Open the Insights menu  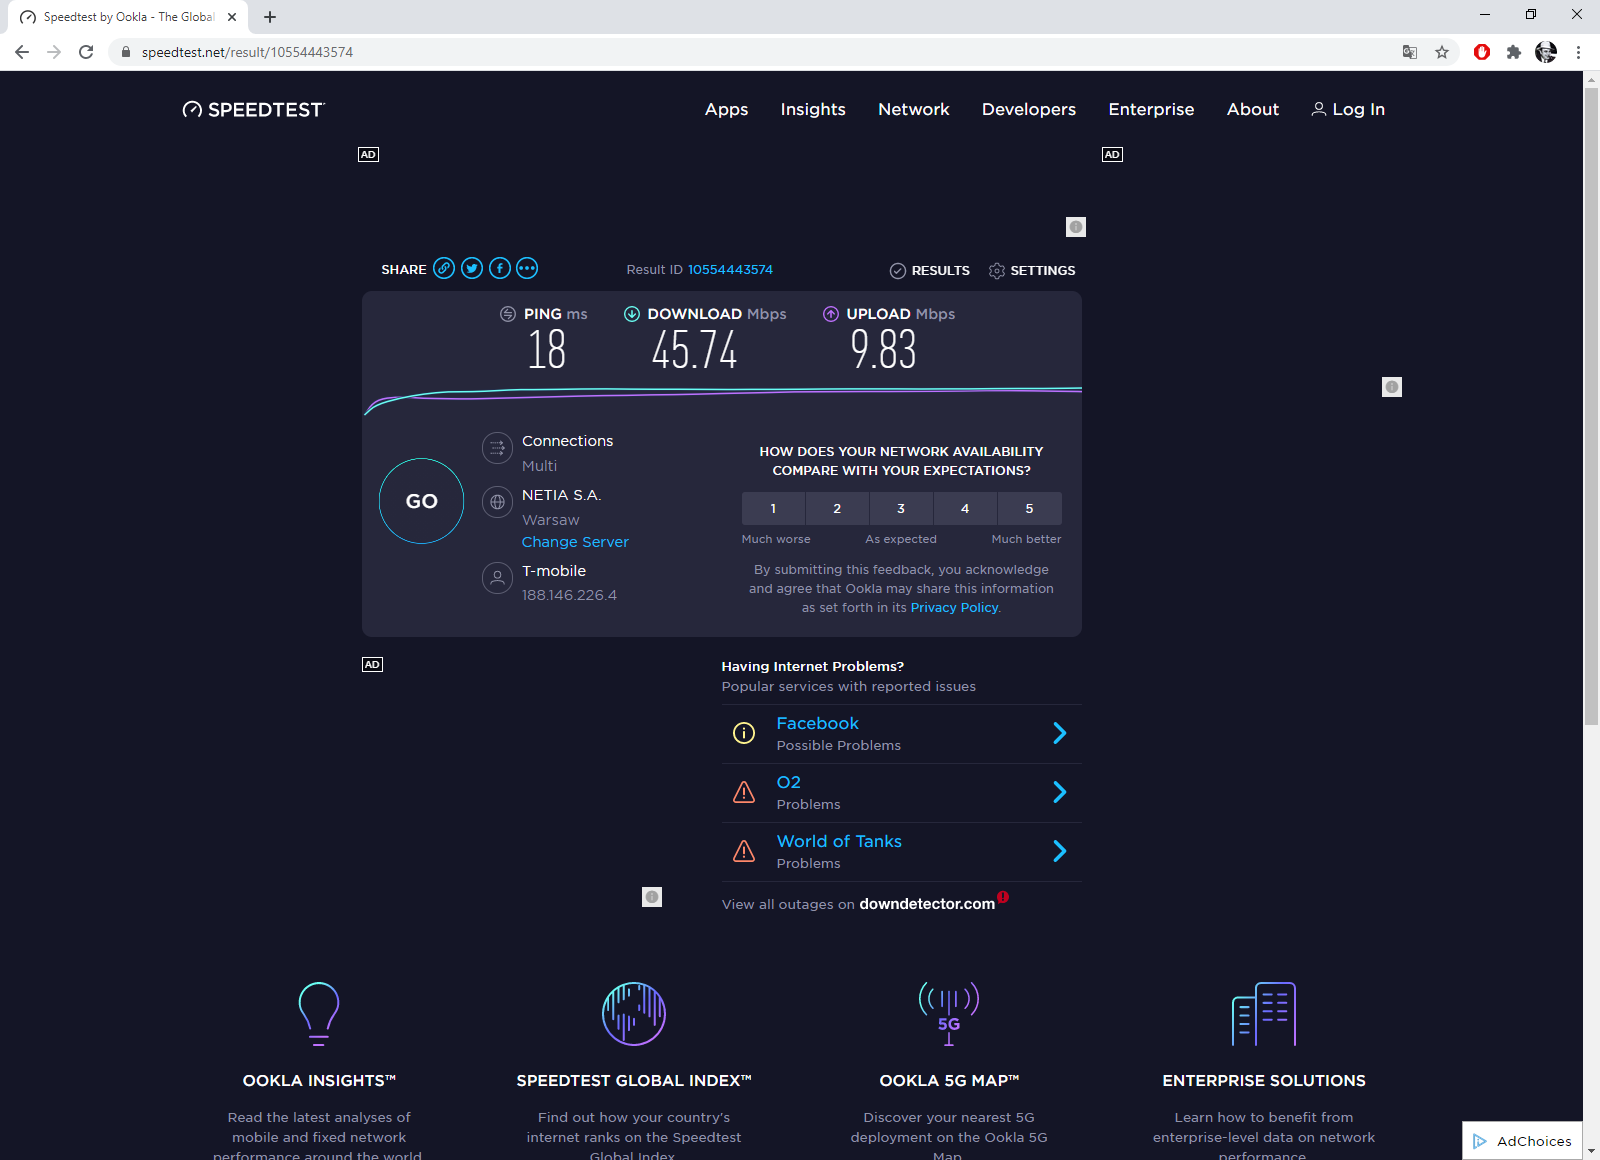tap(813, 110)
